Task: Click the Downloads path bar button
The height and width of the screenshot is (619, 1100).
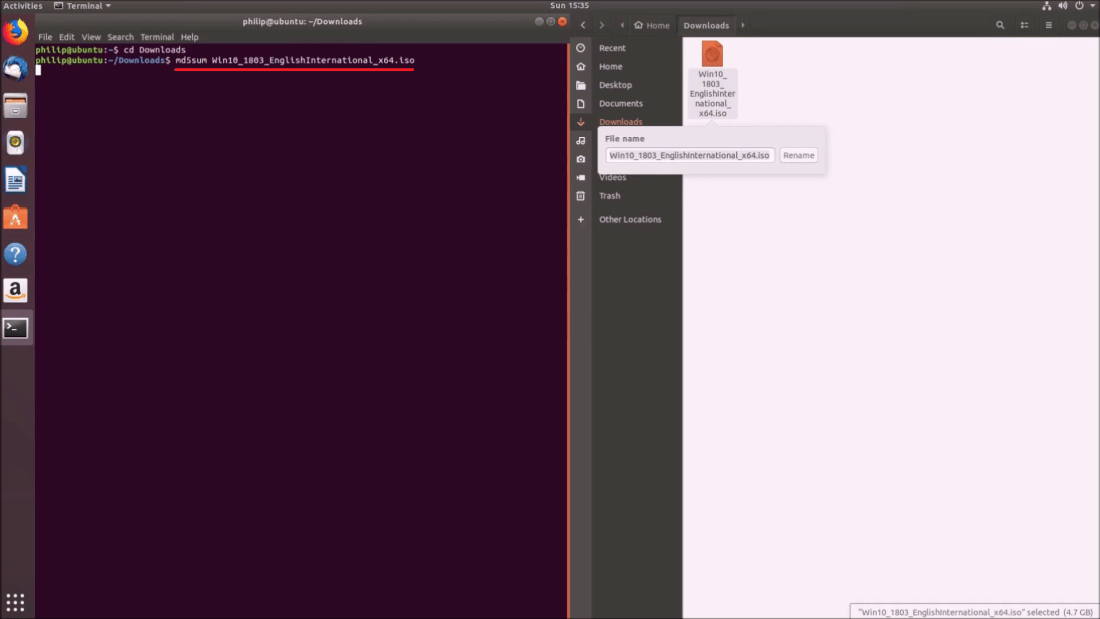Action: click(706, 25)
